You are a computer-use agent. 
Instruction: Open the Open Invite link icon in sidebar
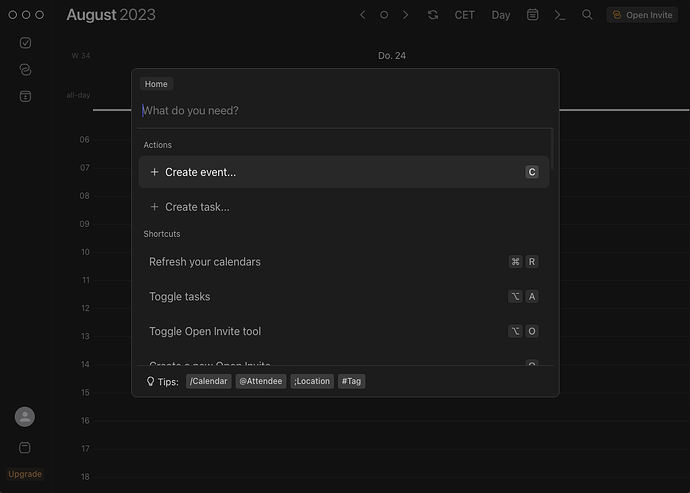coord(26,70)
